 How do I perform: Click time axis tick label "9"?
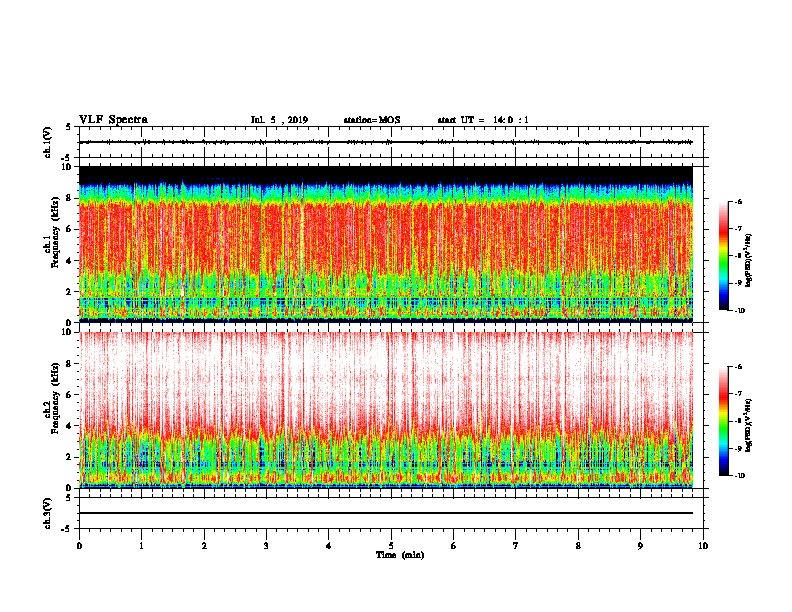pyautogui.click(x=640, y=546)
